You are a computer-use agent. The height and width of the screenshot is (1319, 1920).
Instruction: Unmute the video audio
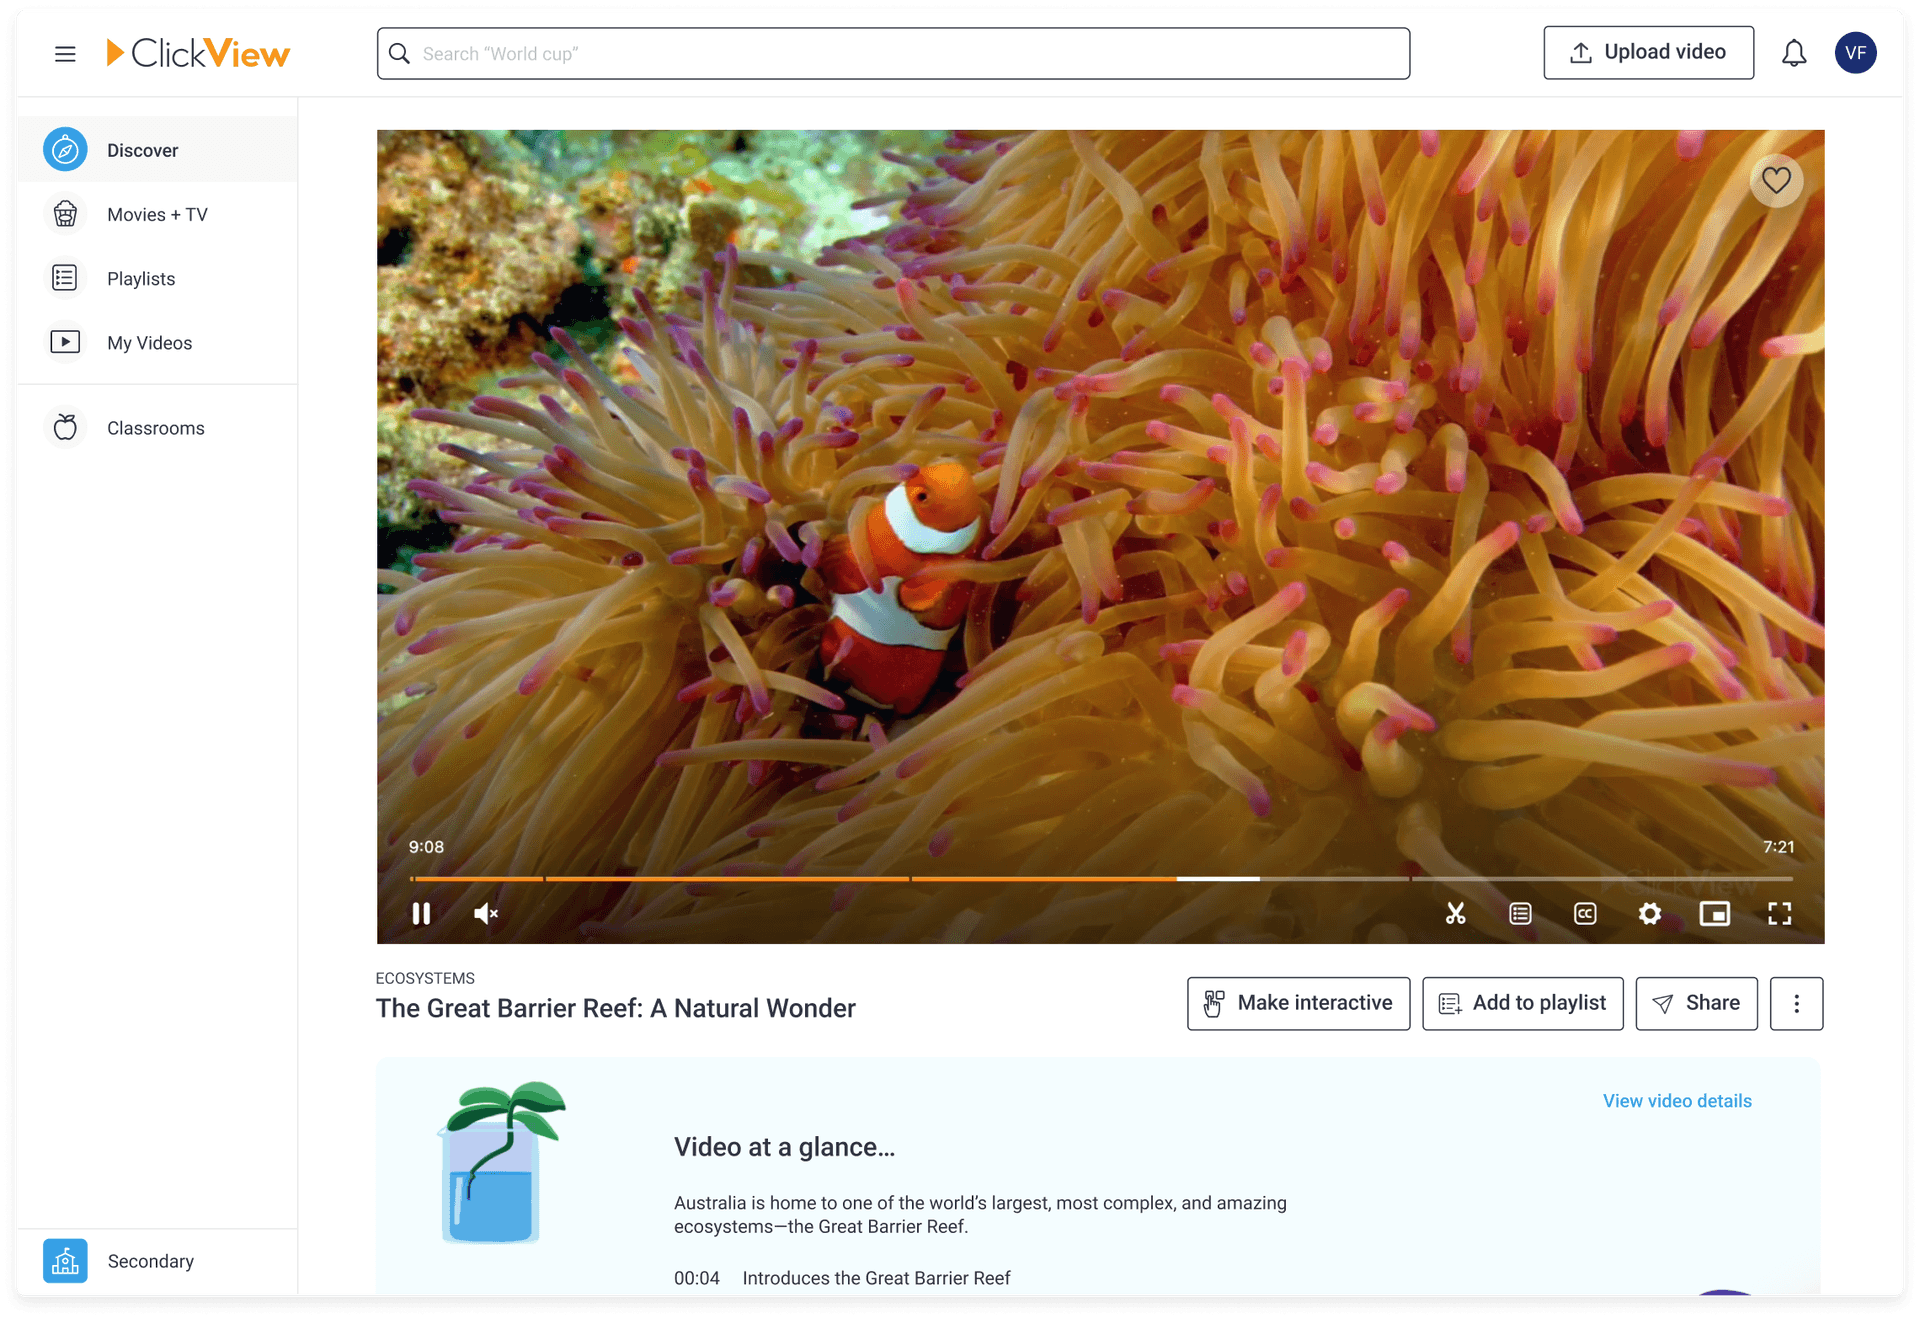coord(485,913)
